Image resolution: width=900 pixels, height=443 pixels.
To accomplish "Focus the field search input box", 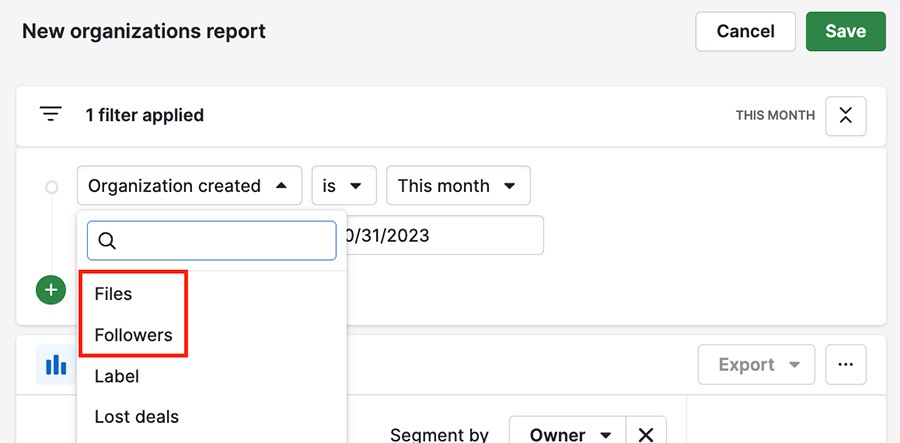I will click(212, 240).
